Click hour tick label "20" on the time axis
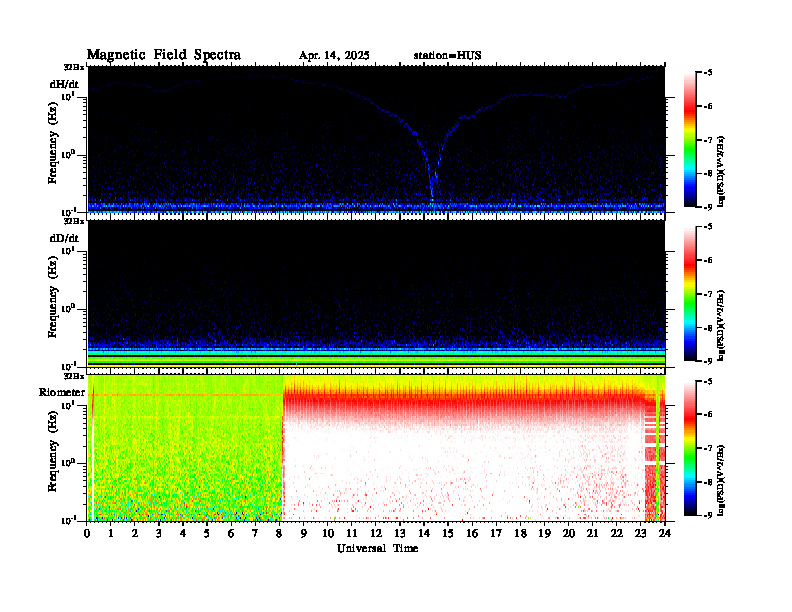Viewport: 792px width, 612px height. pos(569,534)
